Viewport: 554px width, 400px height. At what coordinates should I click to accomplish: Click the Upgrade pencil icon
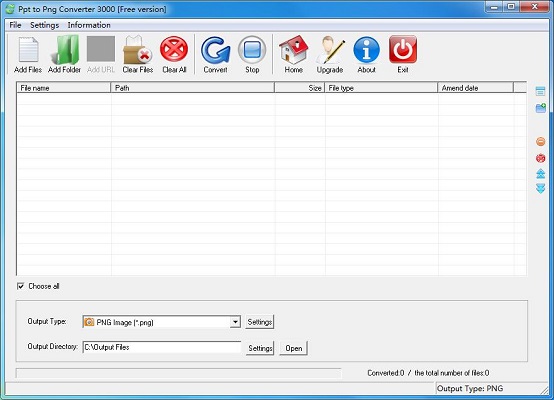coord(330,50)
